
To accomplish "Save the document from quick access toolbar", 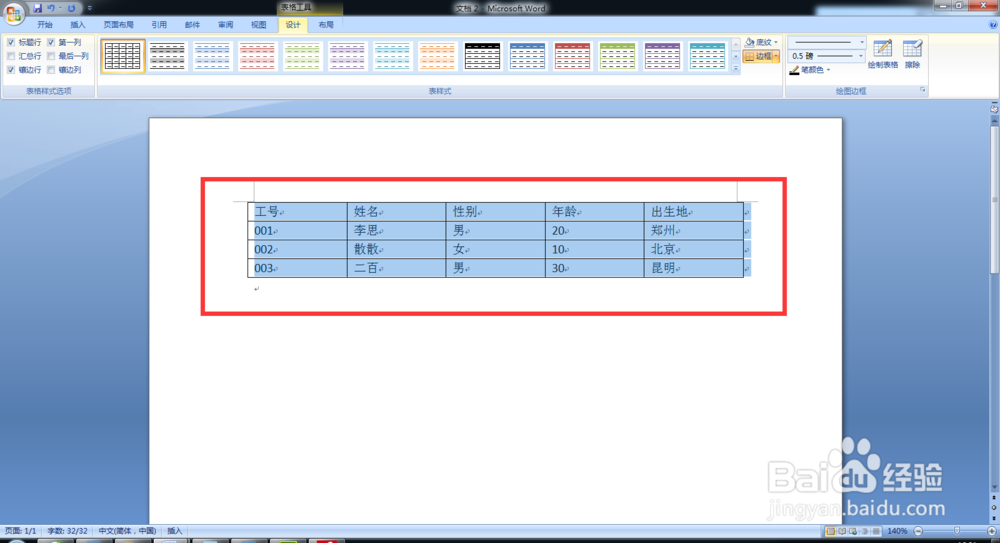I will tap(37, 8).
